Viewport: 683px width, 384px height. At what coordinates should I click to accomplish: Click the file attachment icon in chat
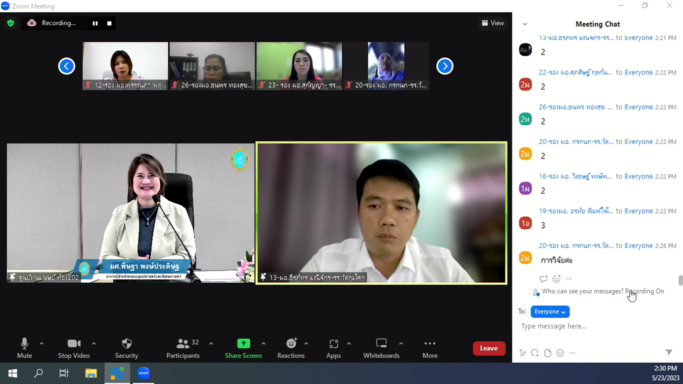tap(548, 353)
